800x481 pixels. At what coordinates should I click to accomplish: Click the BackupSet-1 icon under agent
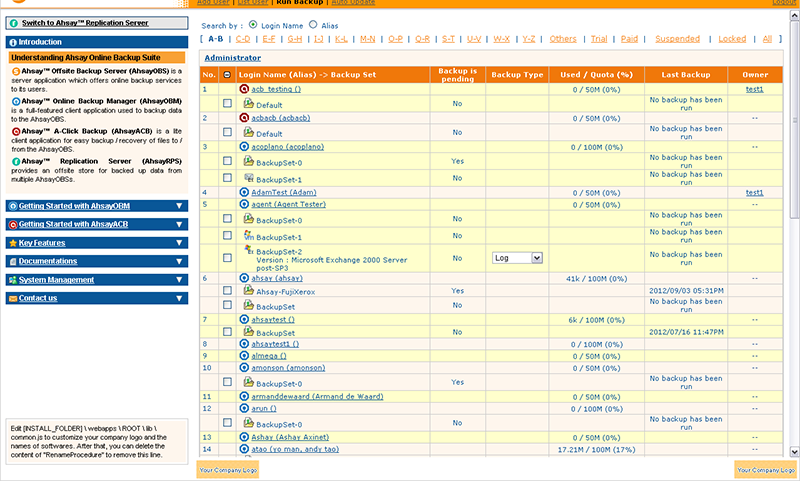248,236
